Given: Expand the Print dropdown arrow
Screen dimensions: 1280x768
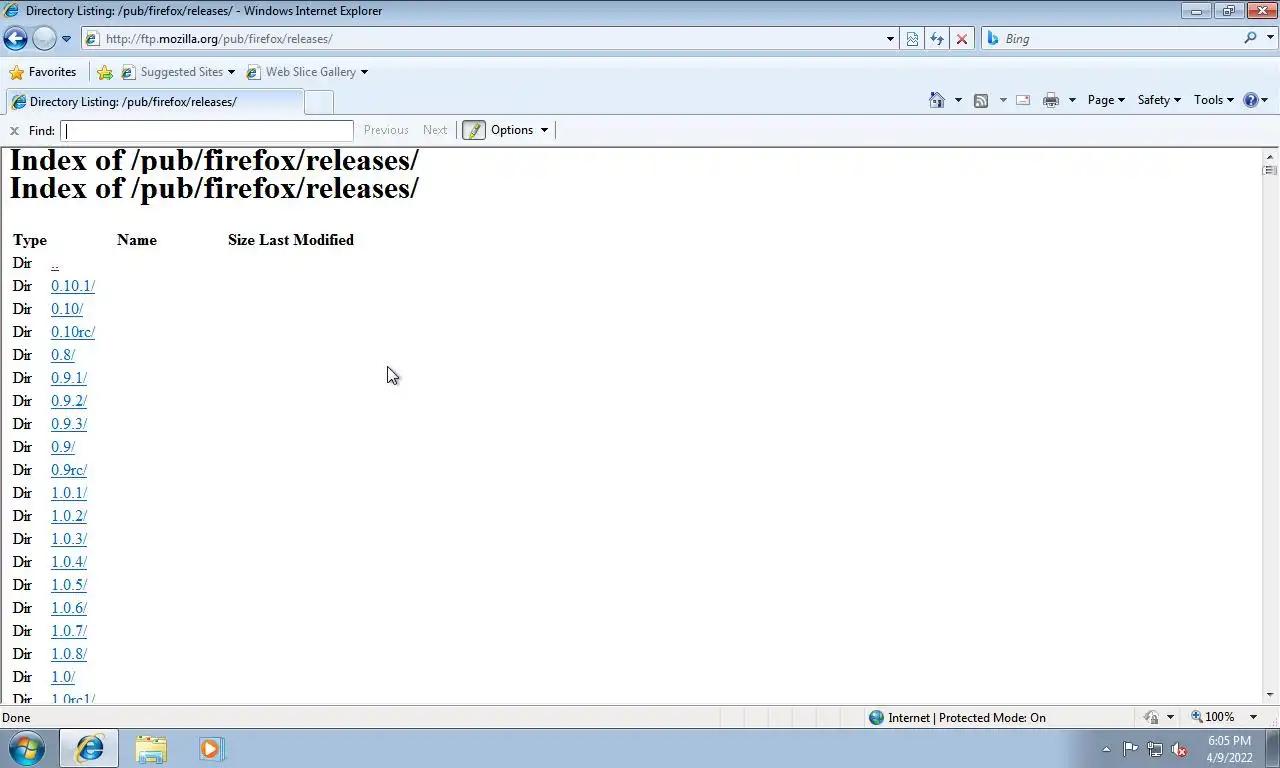Looking at the screenshot, I should coord(1072,100).
